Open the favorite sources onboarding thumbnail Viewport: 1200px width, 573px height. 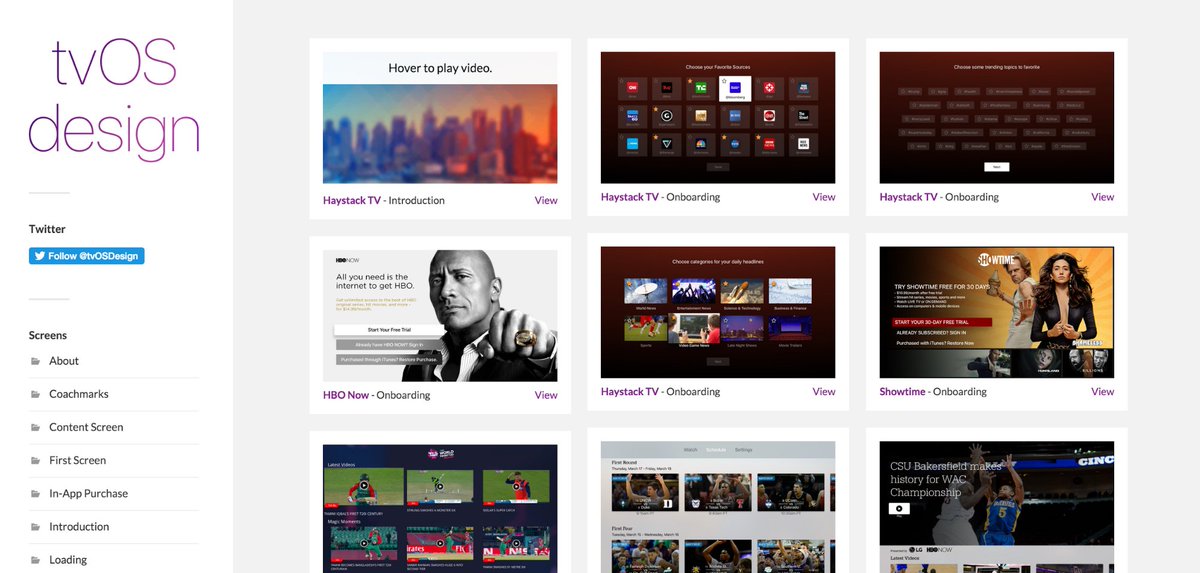[x=718, y=117]
